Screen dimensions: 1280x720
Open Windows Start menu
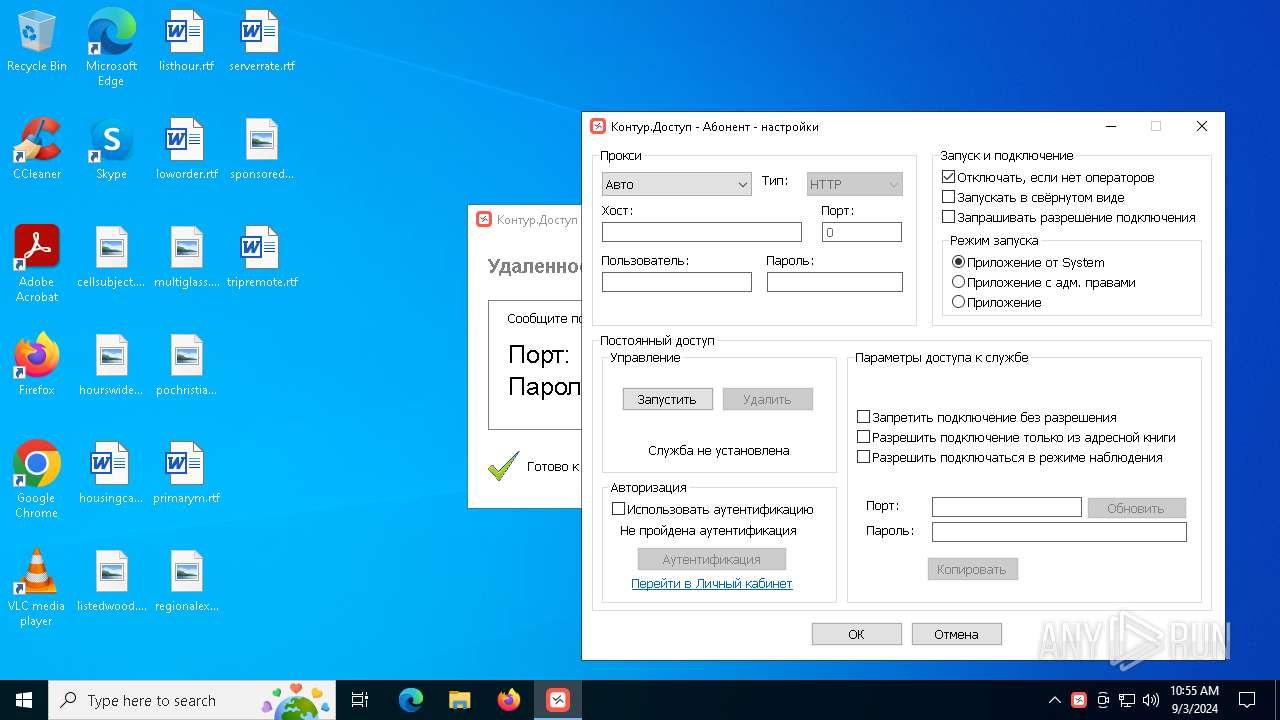point(24,700)
